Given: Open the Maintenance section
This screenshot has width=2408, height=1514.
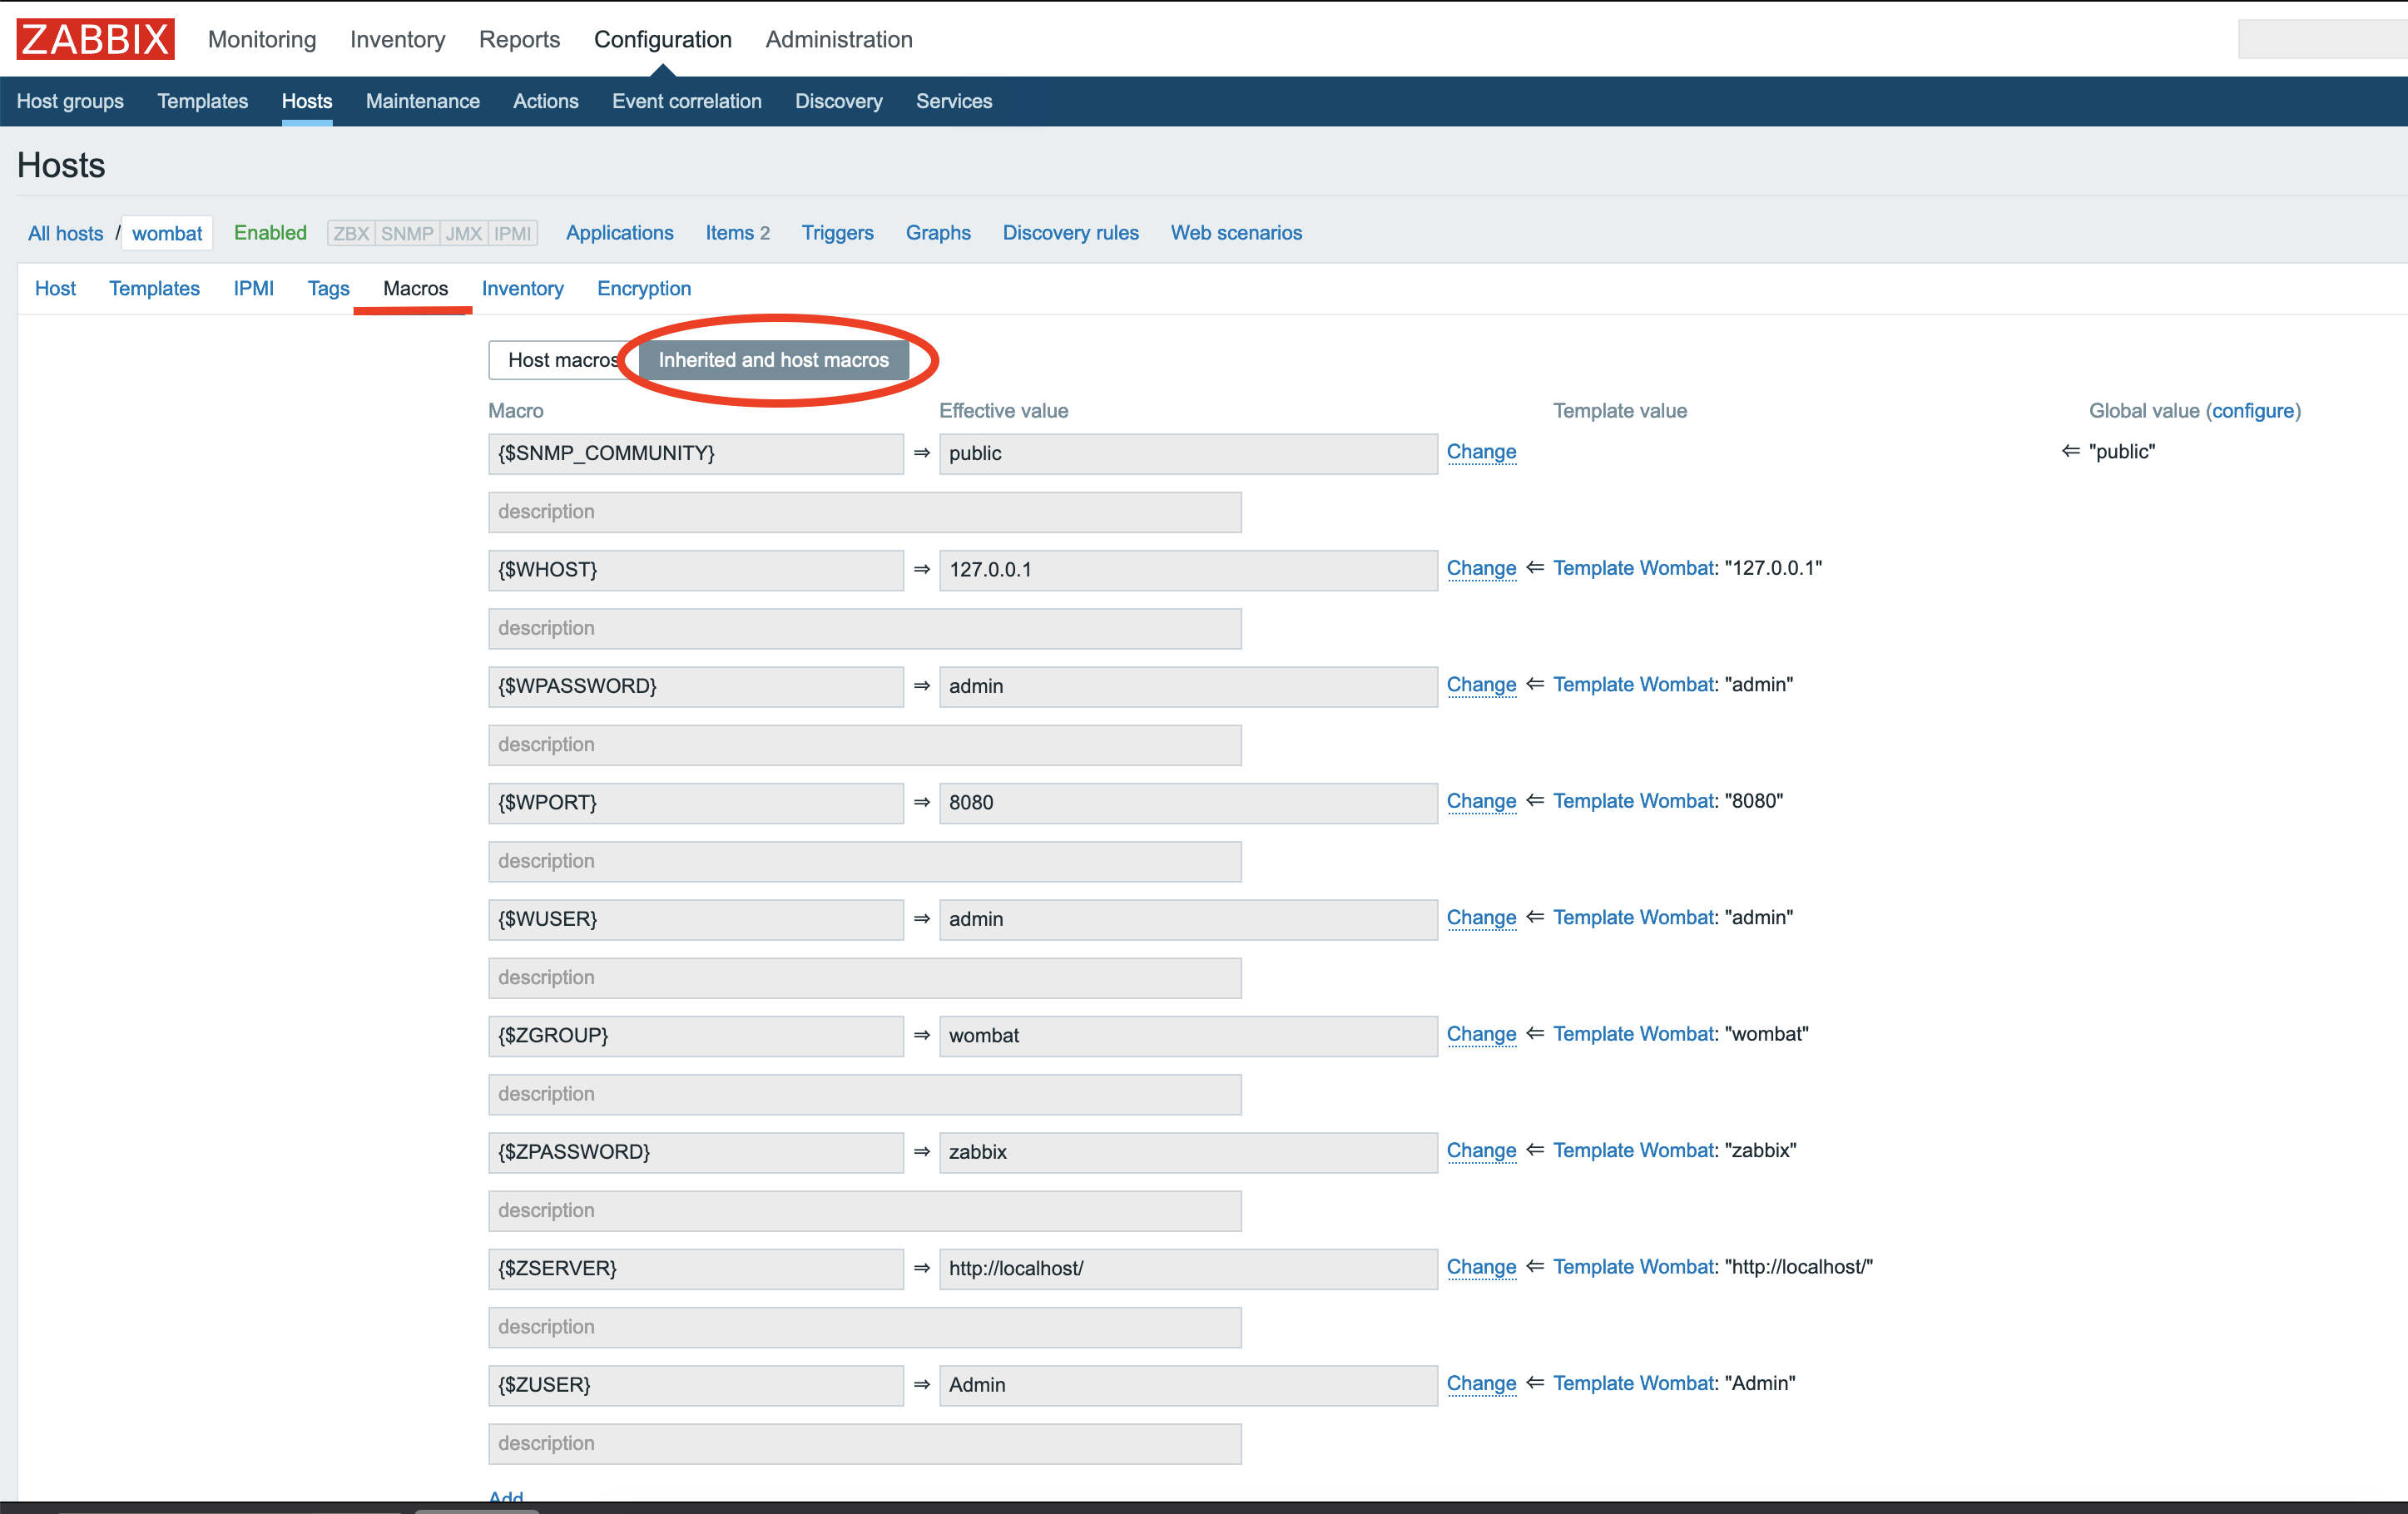Looking at the screenshot, I should (423, 101).
